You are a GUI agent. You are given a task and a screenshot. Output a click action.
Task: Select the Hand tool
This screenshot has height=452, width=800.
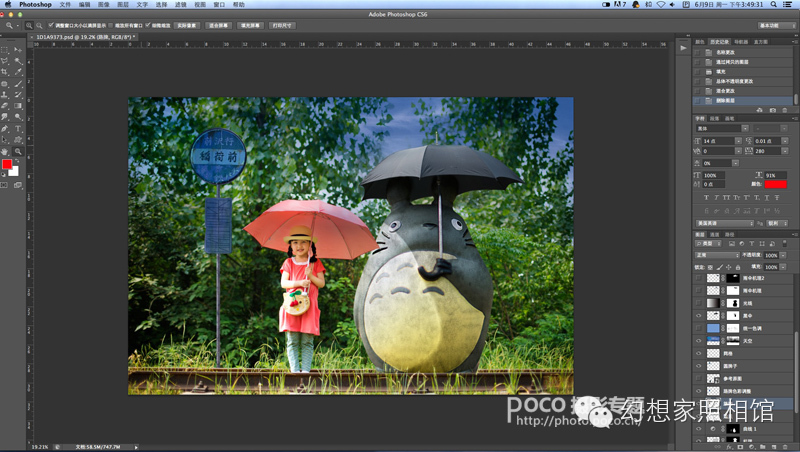pyautogui.click(x=5, y=152)
